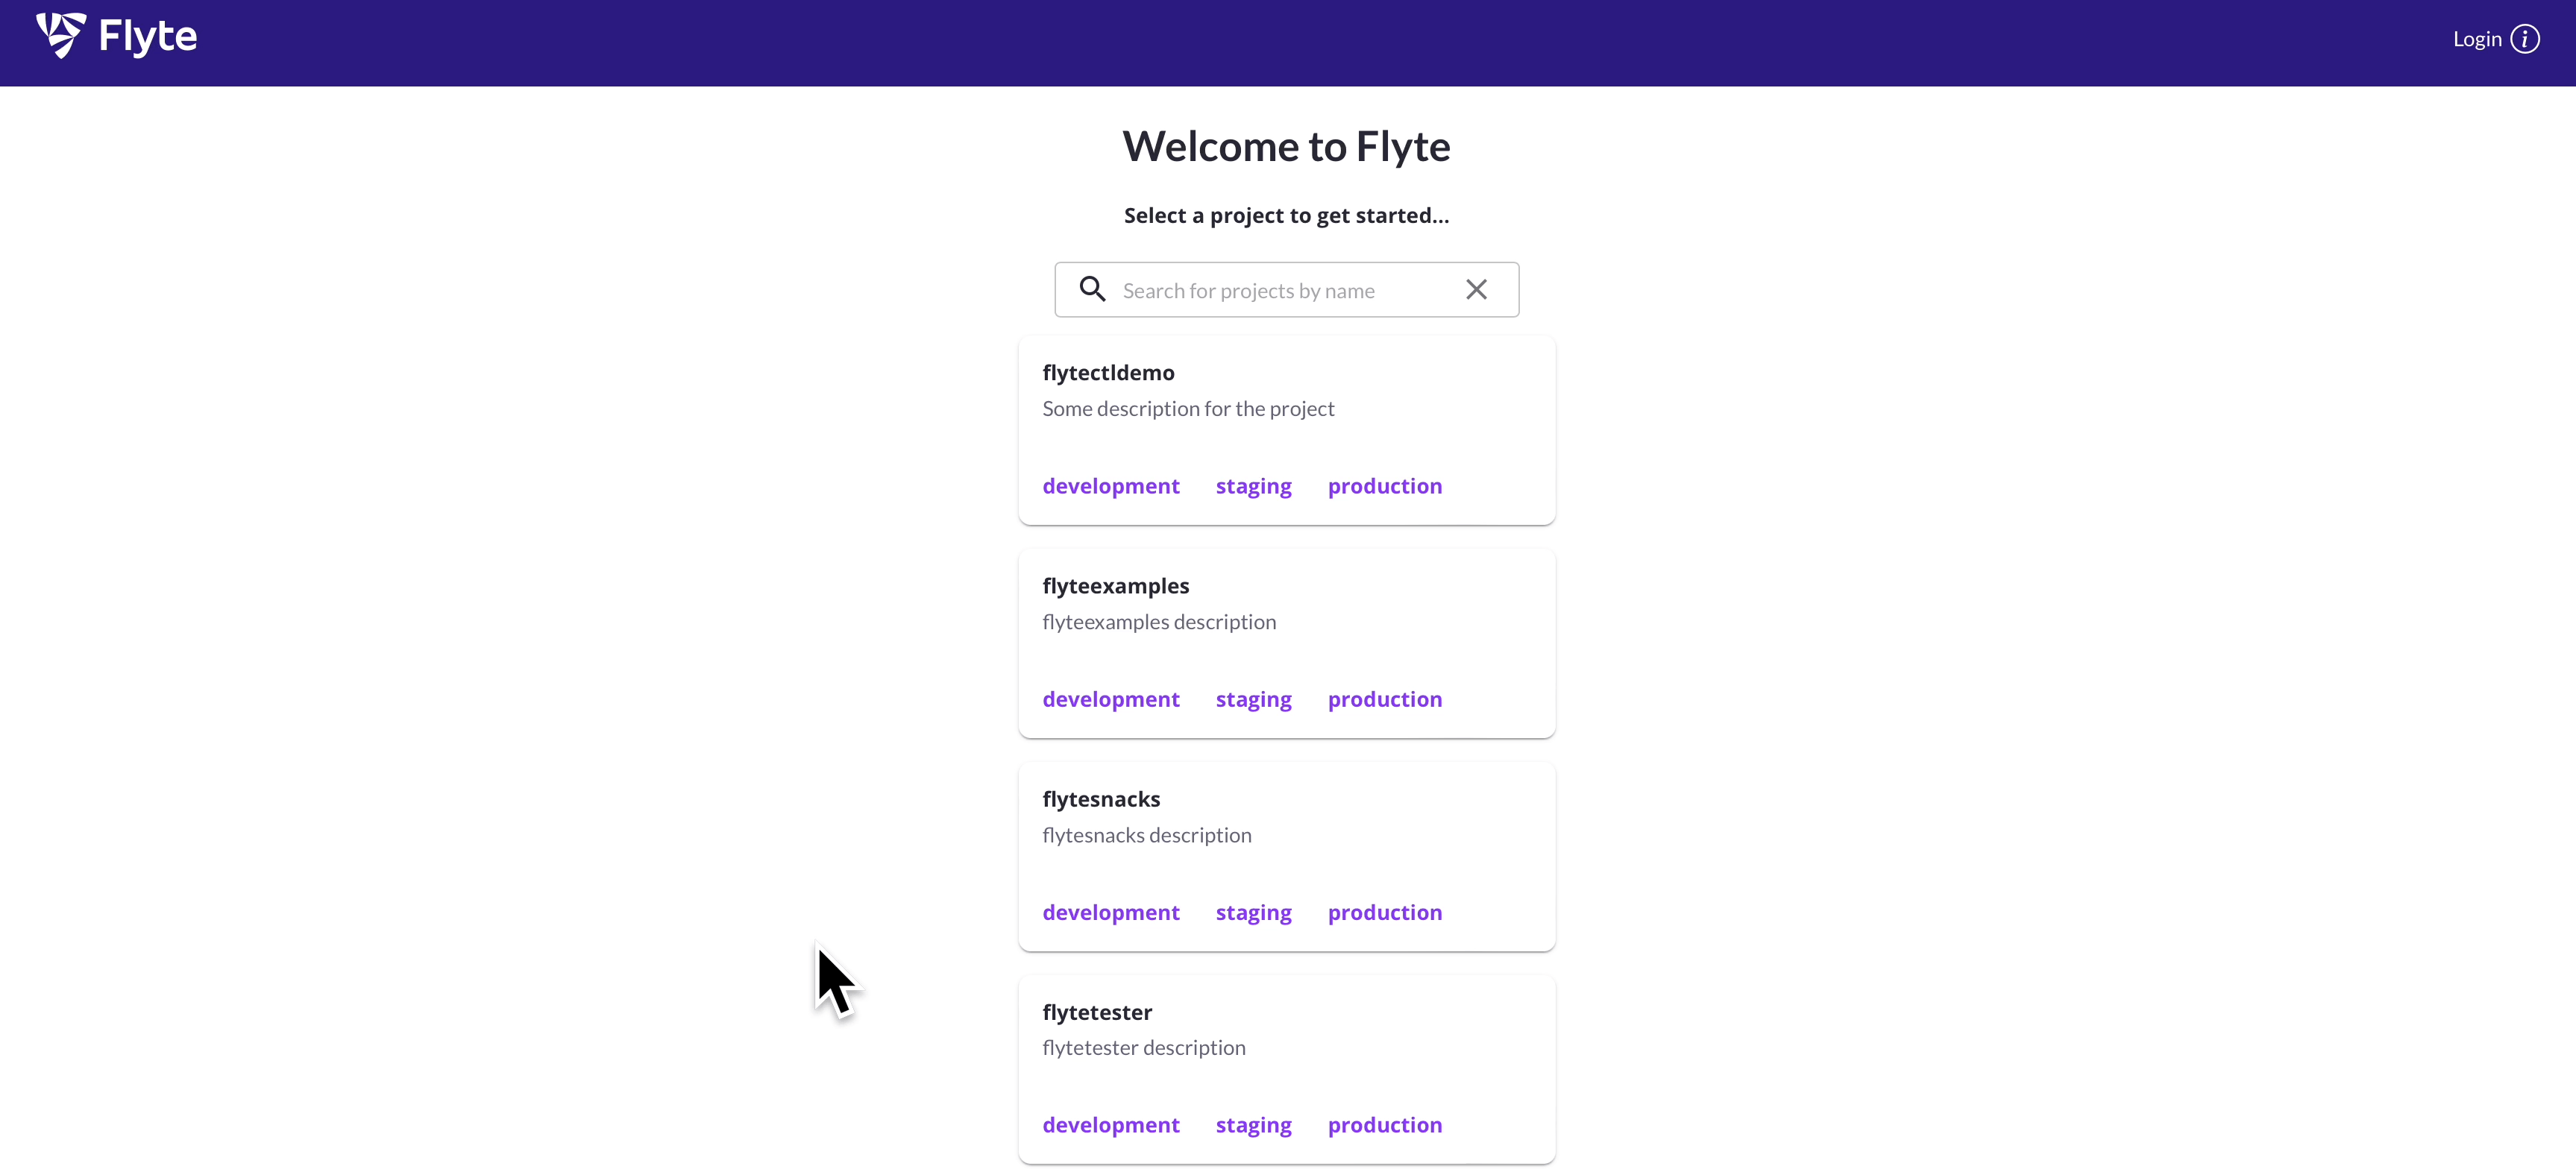Toggle production filter for flytesnacks

tap(1385, 911)
